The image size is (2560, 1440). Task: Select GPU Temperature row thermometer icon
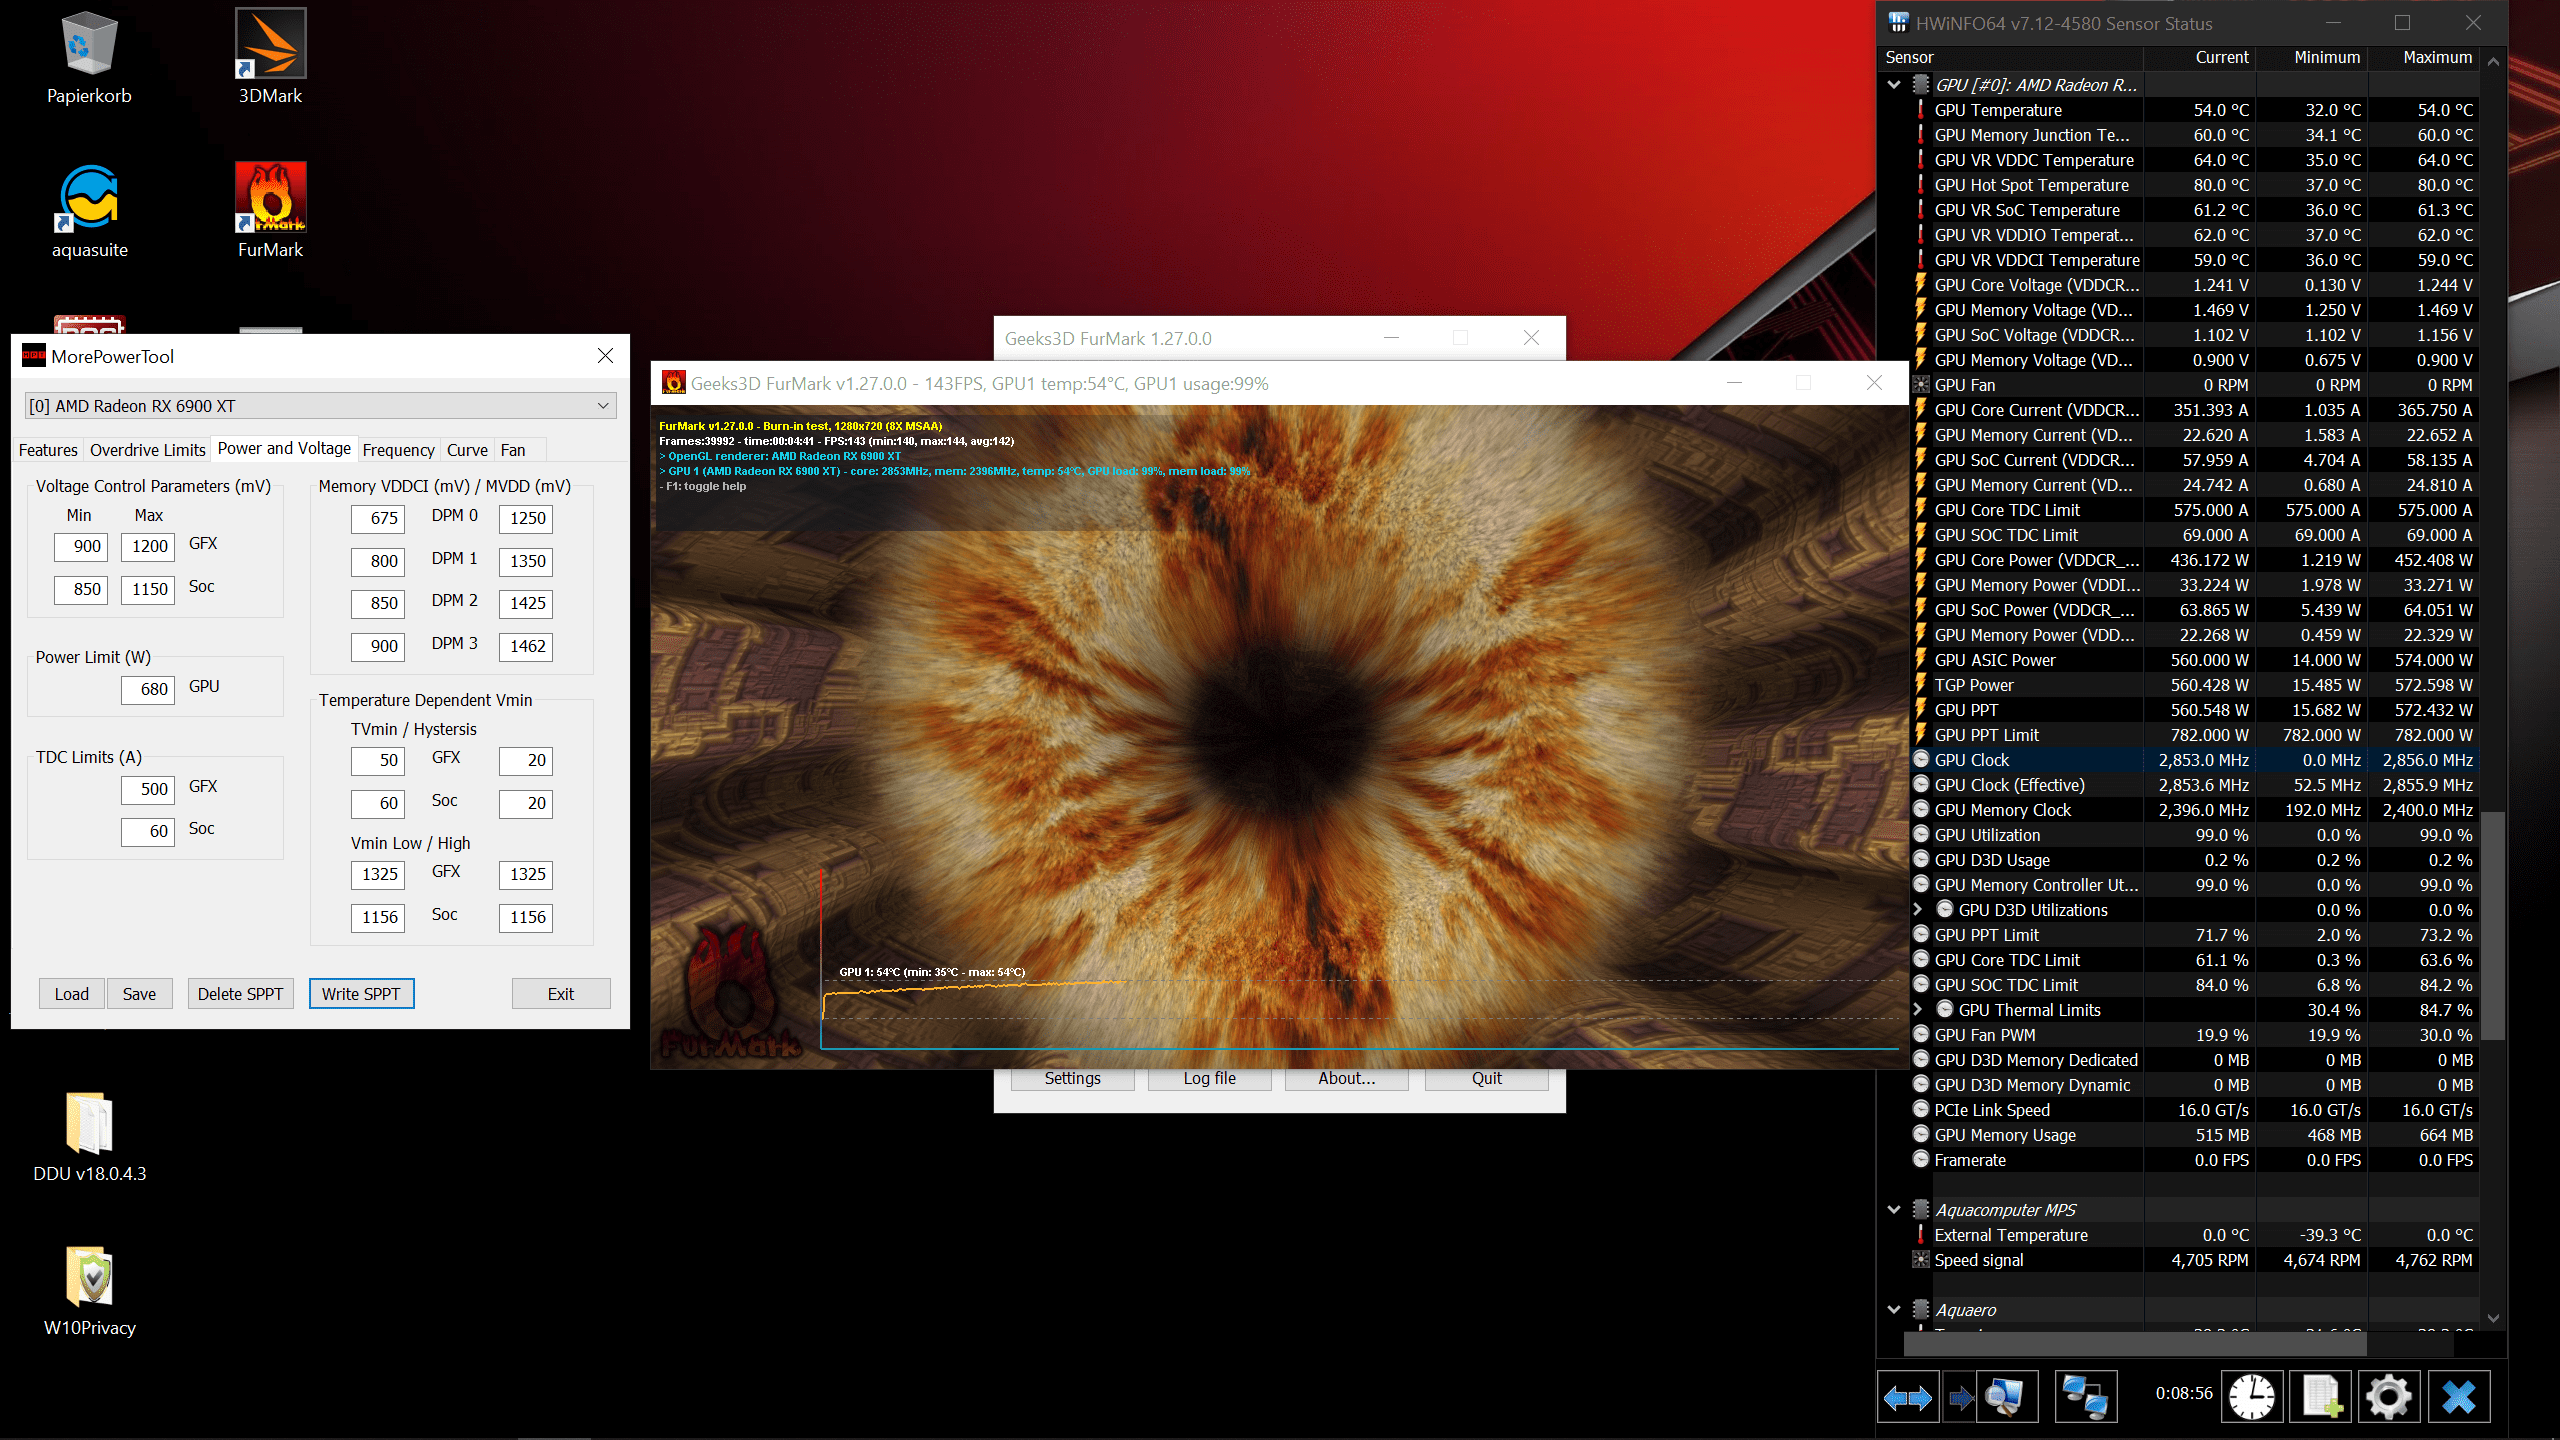point(1921,110)
